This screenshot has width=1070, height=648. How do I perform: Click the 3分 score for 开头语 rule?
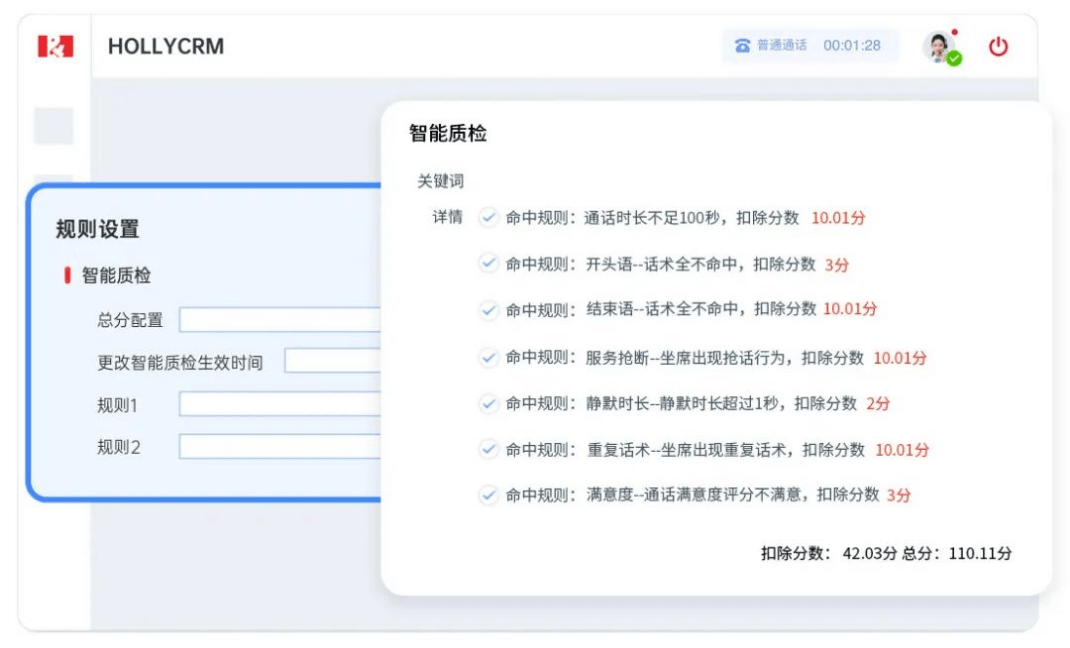837,265
